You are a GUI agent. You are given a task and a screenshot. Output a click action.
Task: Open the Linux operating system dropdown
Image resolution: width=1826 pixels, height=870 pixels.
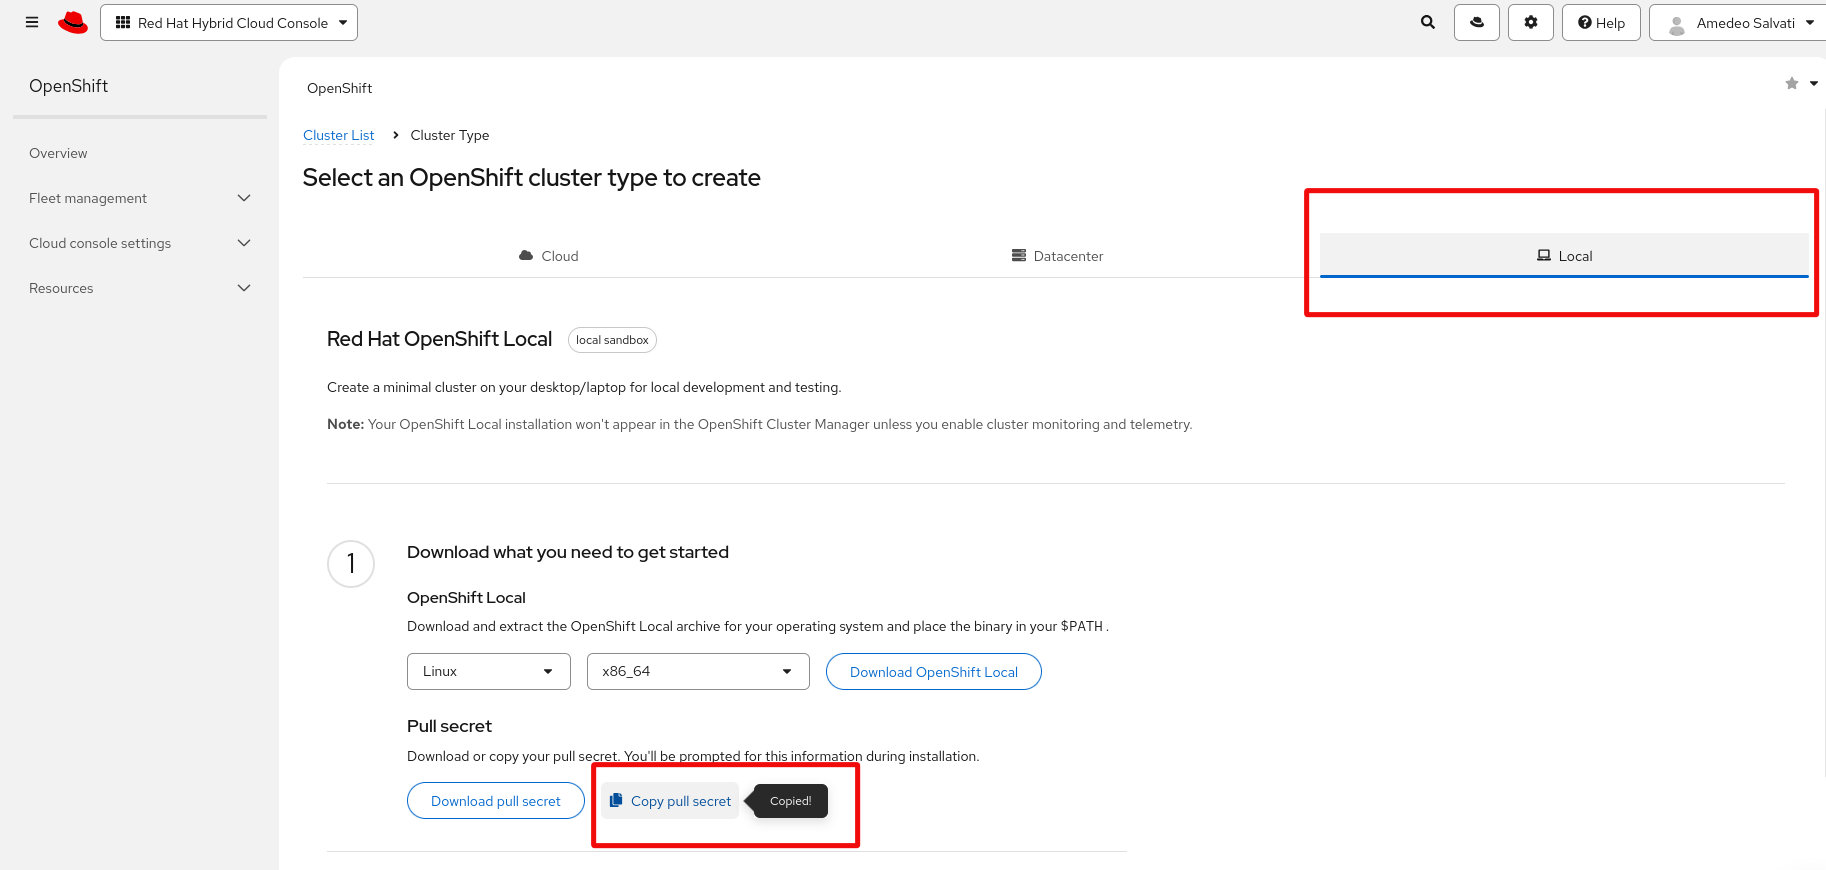point(489,671)
